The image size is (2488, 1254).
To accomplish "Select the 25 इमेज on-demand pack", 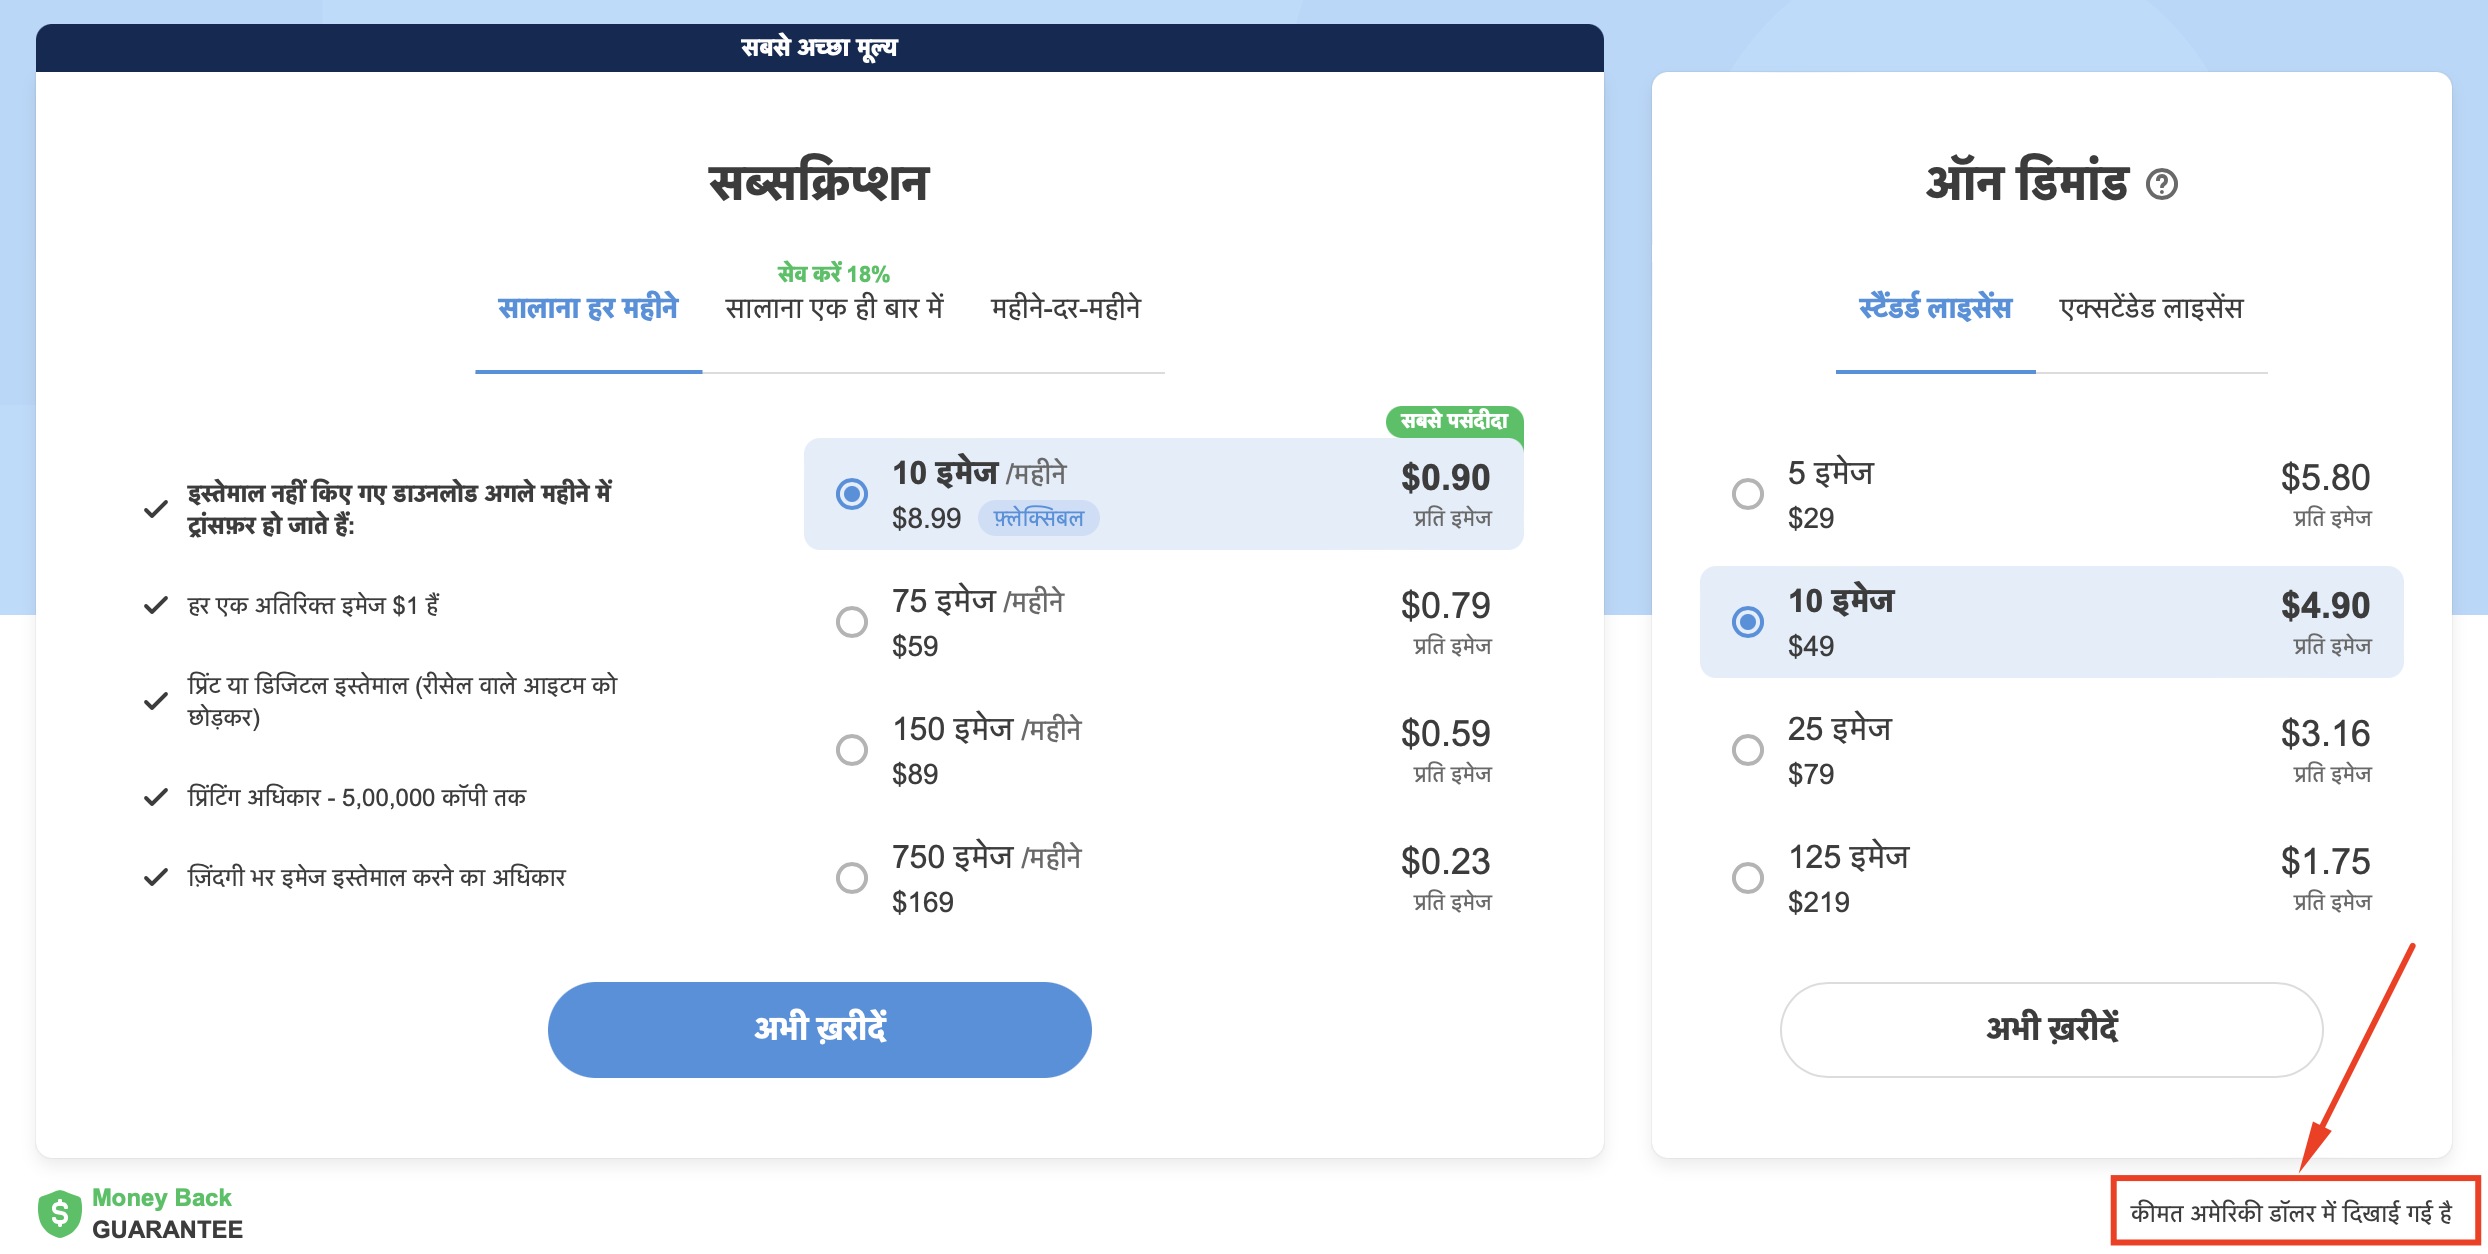I will tap(1748, 749).
